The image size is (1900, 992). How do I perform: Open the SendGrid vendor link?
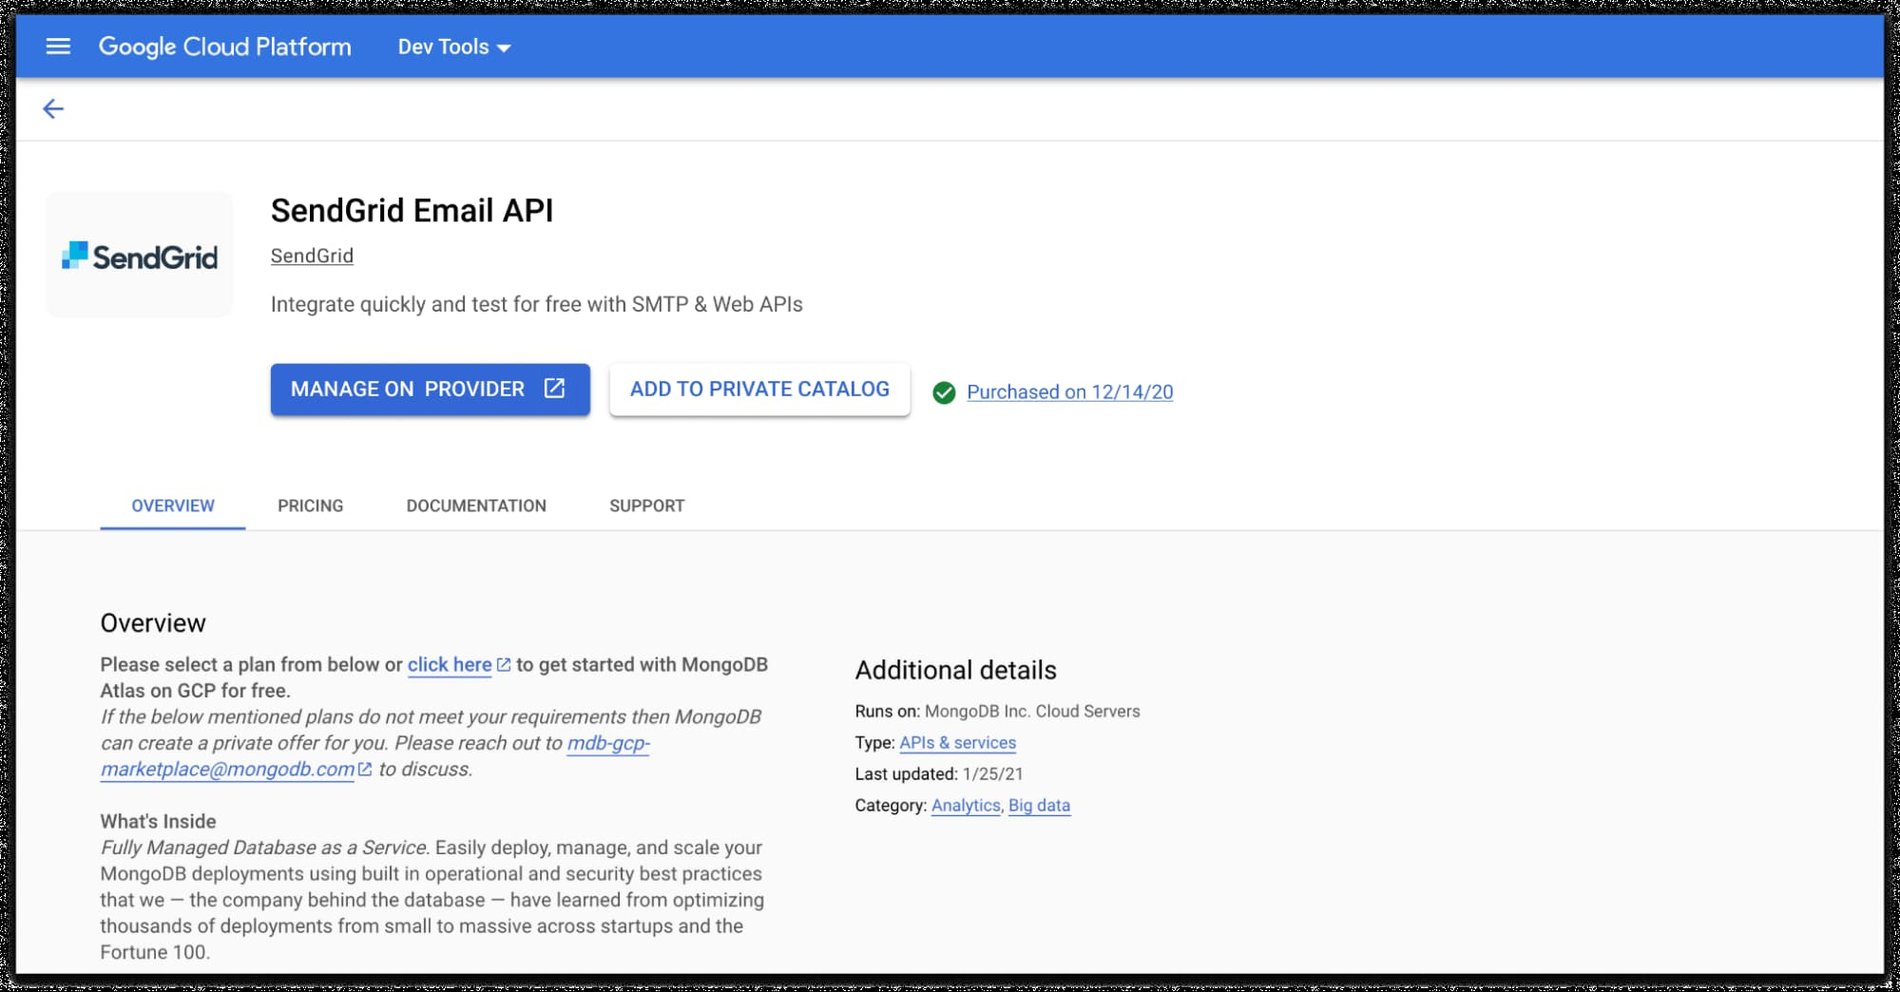click(x=312, y=256)
